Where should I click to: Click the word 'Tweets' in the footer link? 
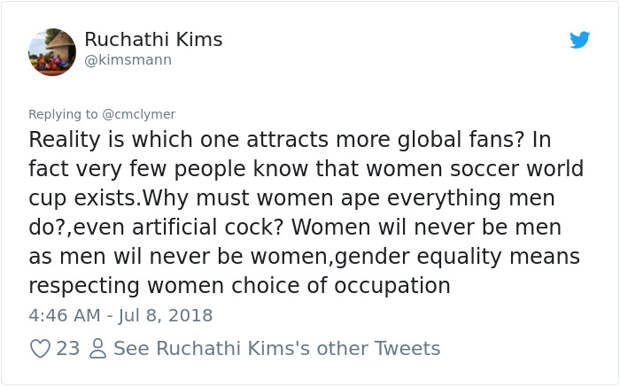(x=407, y=348)
